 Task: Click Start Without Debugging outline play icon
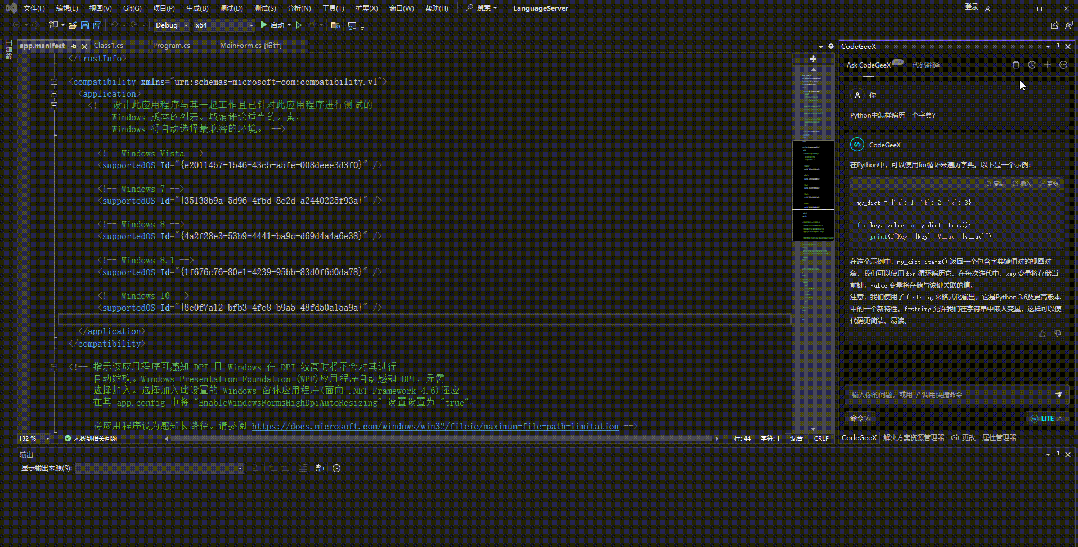(x=297, y=24)
